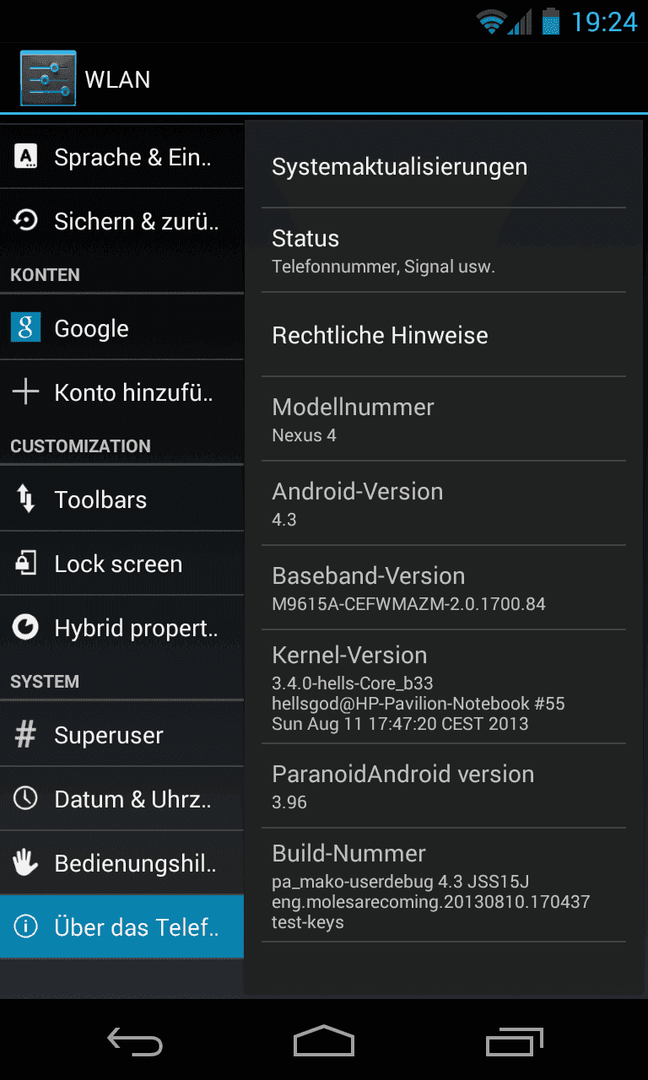This screenshot has height=1080, width=648.
Task: Tap the Back navigation button
Action: tap(135, 1041)
